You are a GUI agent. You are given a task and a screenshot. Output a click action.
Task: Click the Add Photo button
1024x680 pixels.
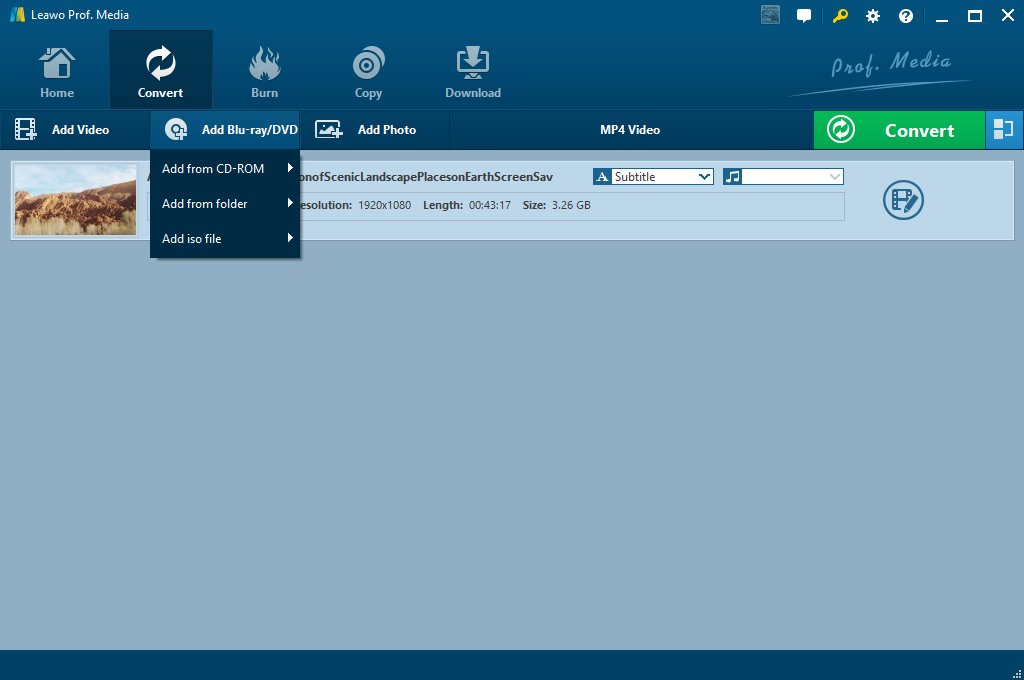pyautogui.click(x=374, y=130)
